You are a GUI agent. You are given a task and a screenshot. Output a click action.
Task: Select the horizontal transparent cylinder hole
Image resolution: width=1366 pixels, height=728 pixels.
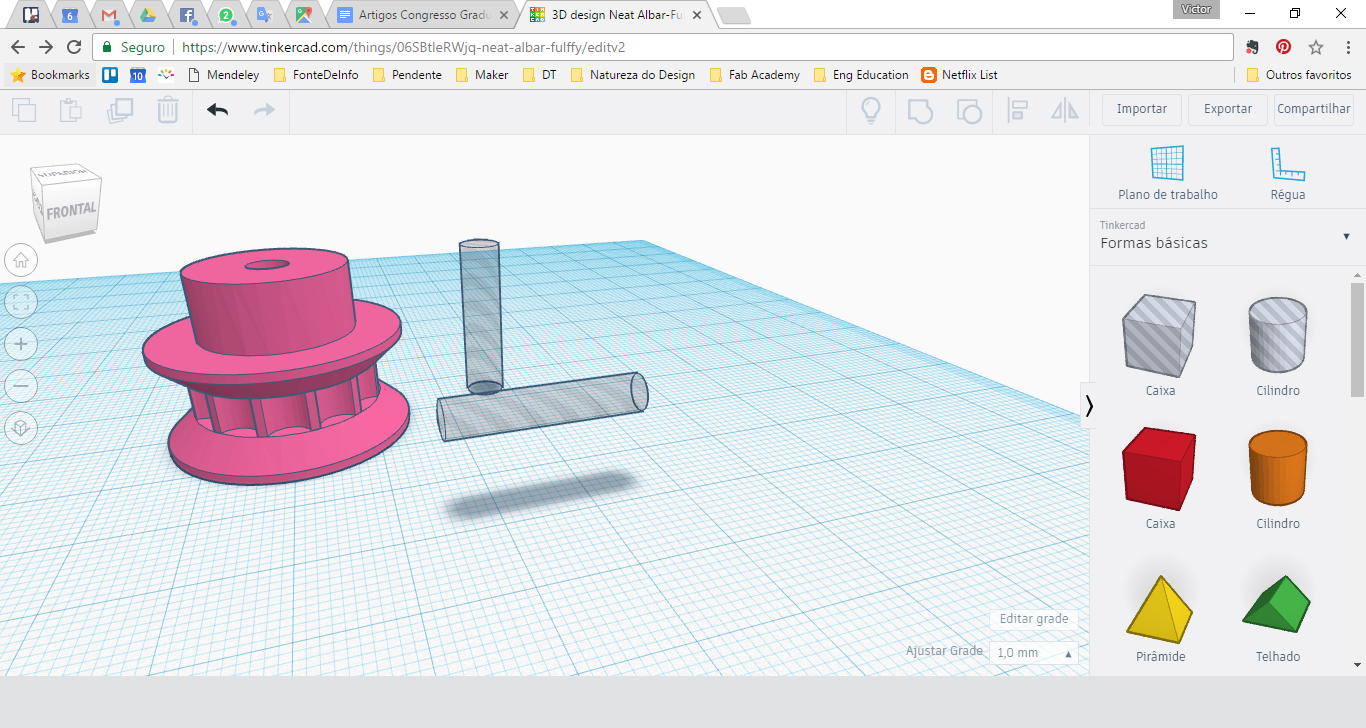pos(543,406)
